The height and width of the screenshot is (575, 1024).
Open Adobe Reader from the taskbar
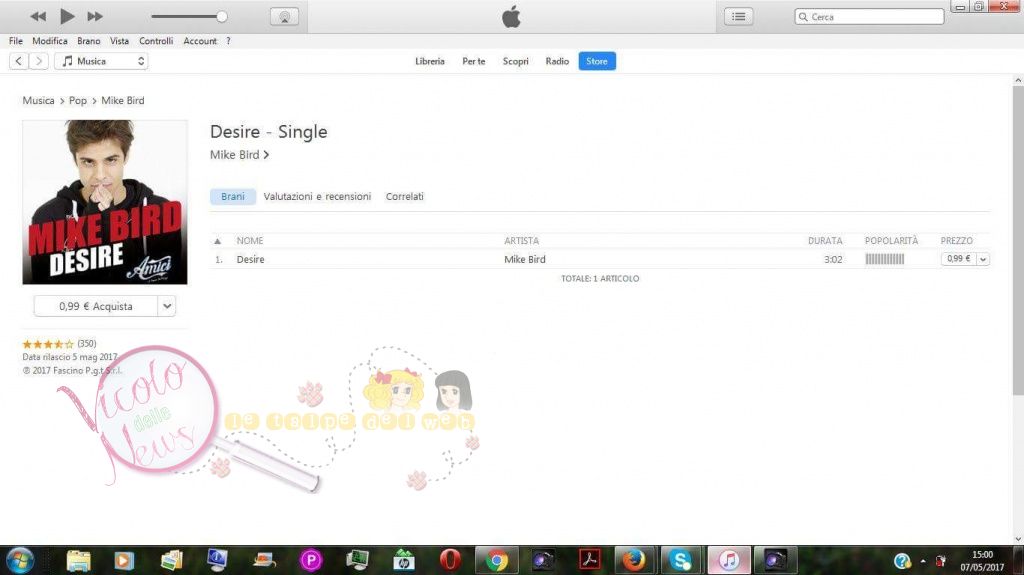point(590,561)
